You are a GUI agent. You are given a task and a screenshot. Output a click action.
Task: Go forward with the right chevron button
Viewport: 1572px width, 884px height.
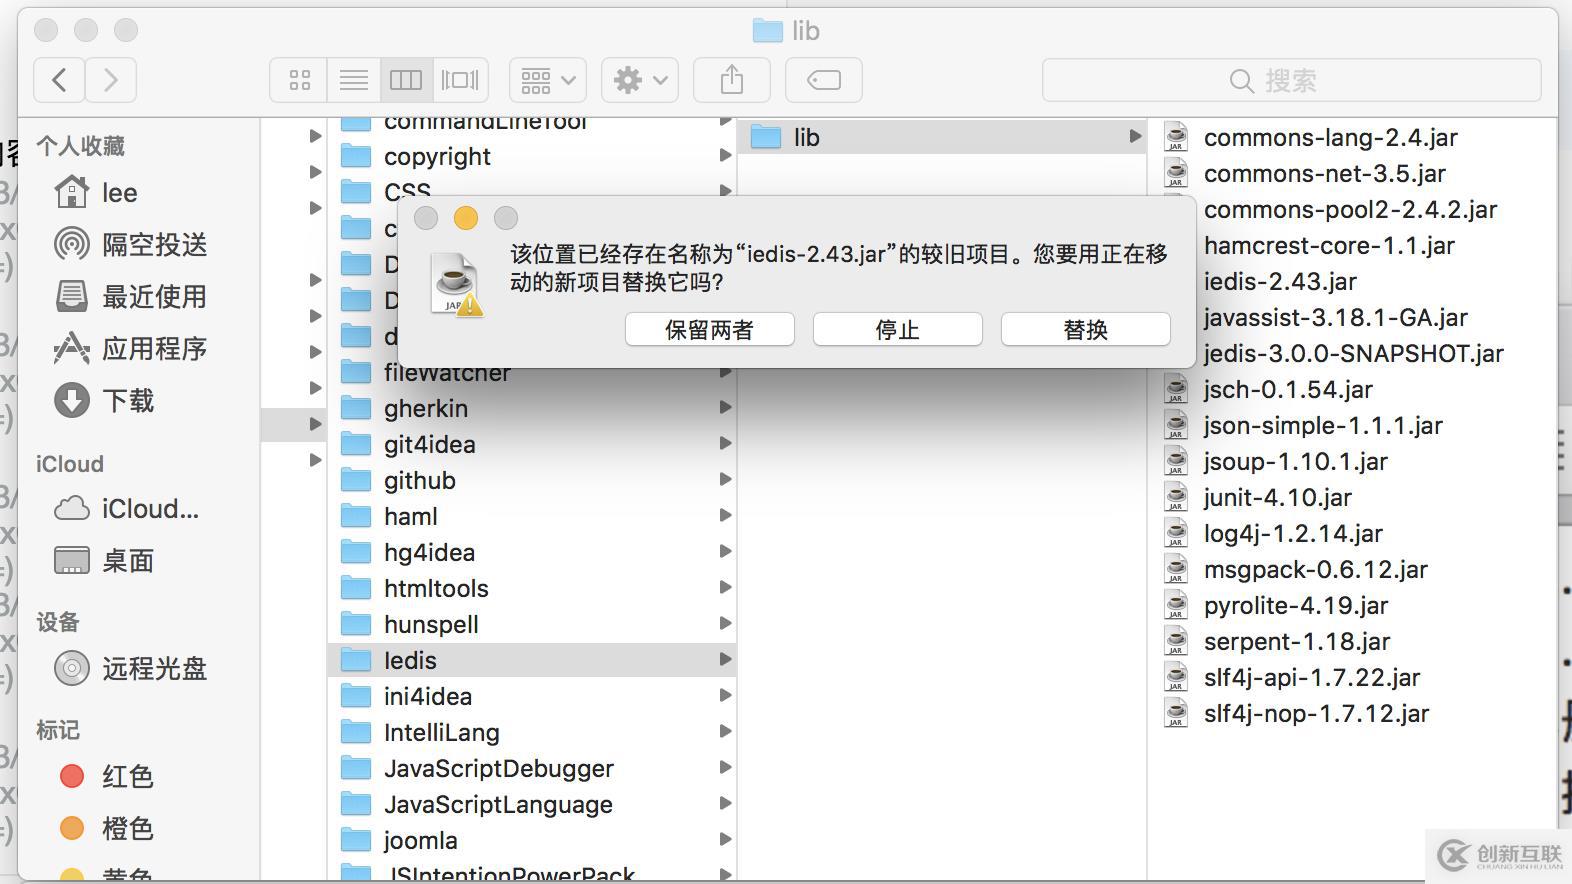(x=111, y=80)
